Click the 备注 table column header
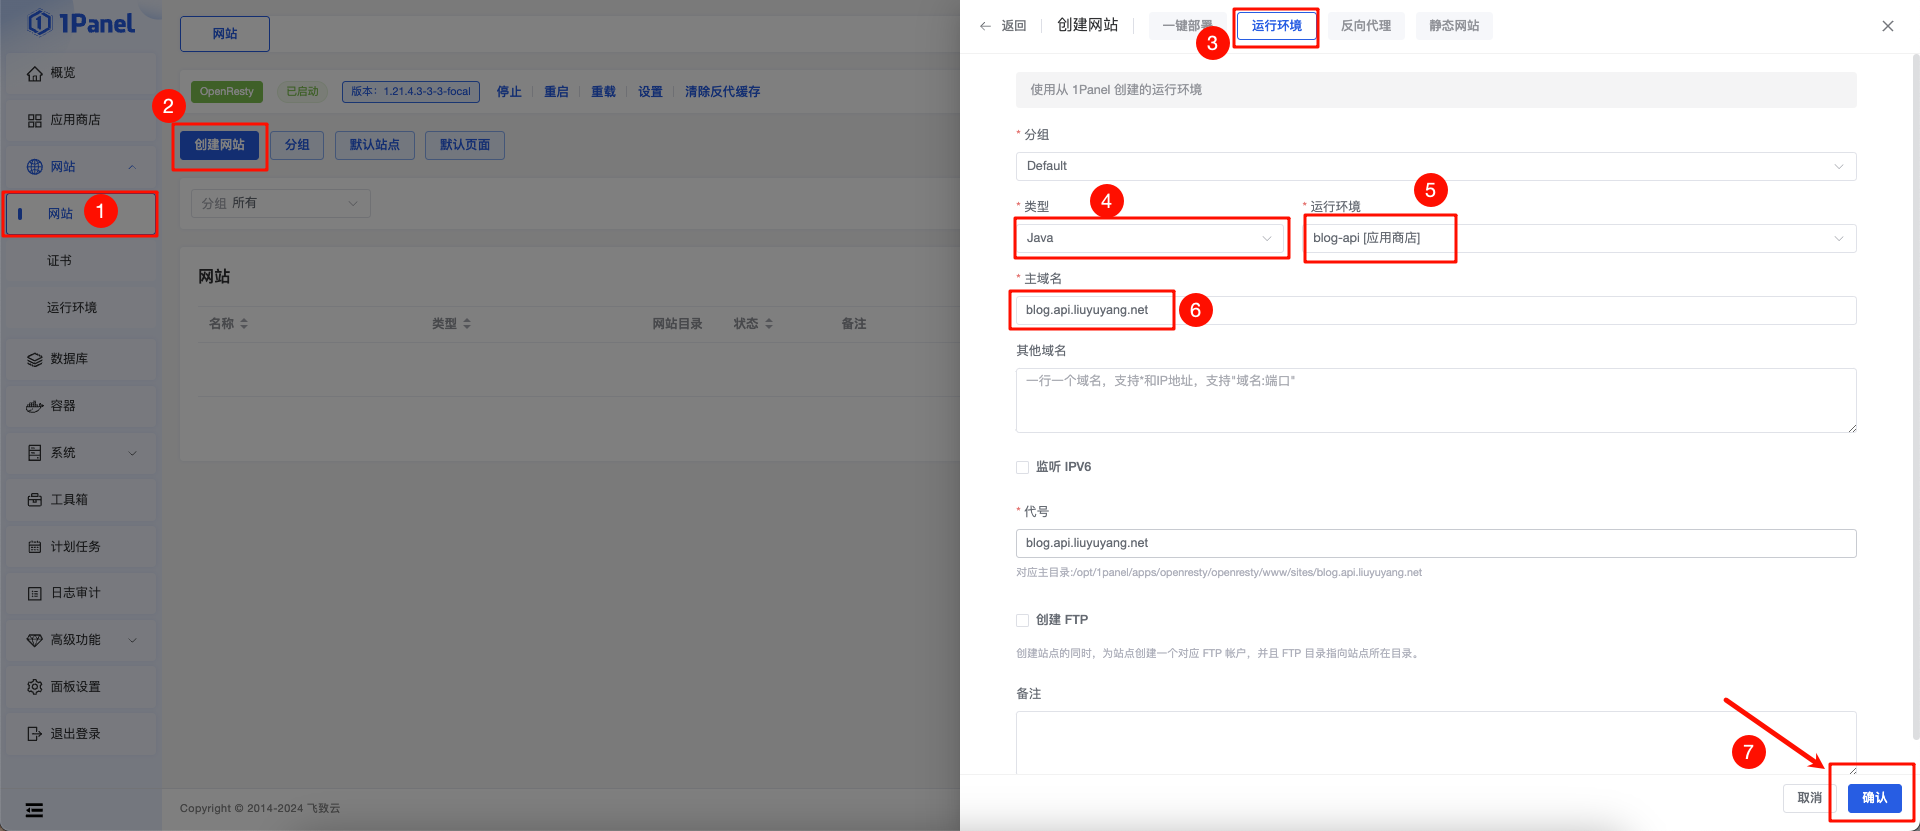The image size is (1920, 831). tap(853, 324)
